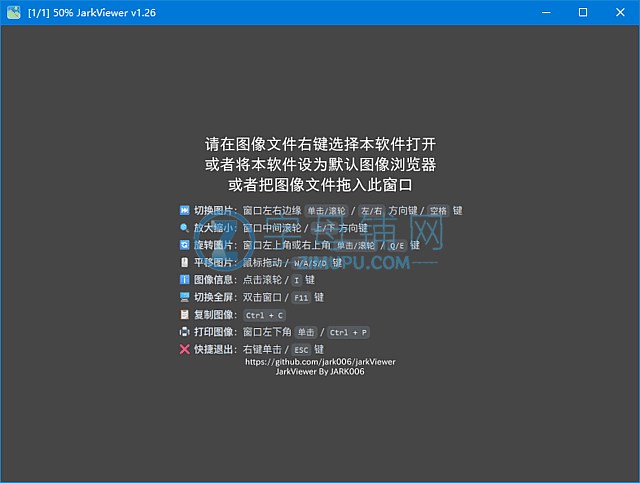Click the JarkViewer app icon in title bar
The height and width of the screenshot is (483, 640).
pos(13,12)
